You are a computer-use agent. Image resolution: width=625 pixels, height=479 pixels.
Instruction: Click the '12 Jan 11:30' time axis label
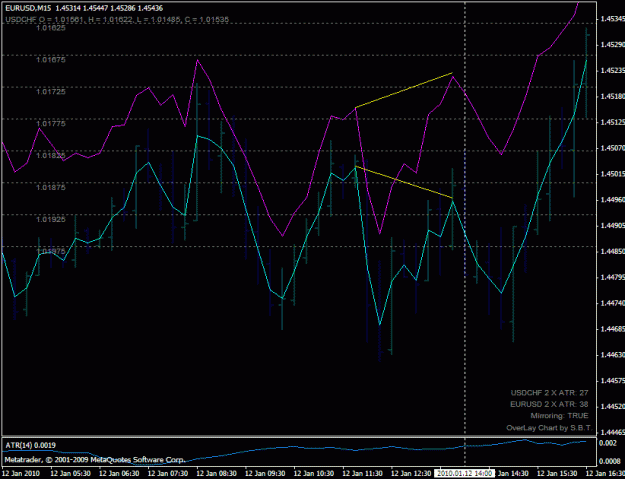363,473
